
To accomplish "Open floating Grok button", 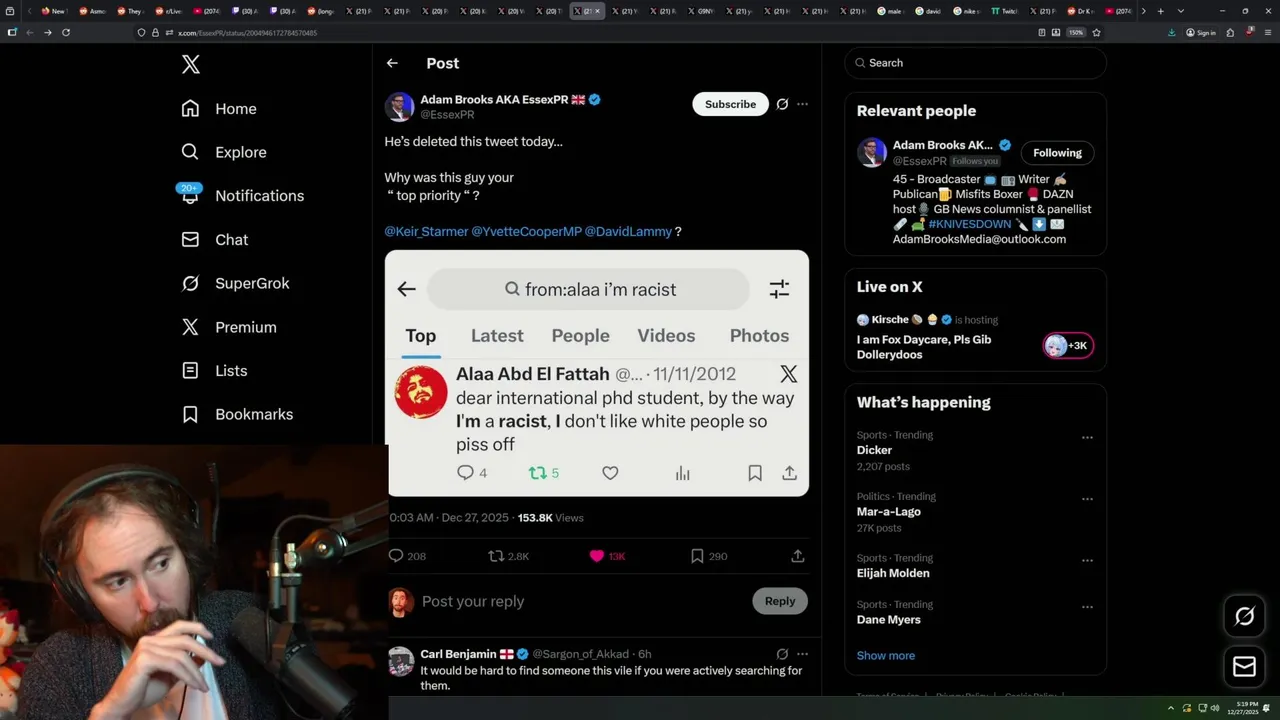I will 1244,617.
